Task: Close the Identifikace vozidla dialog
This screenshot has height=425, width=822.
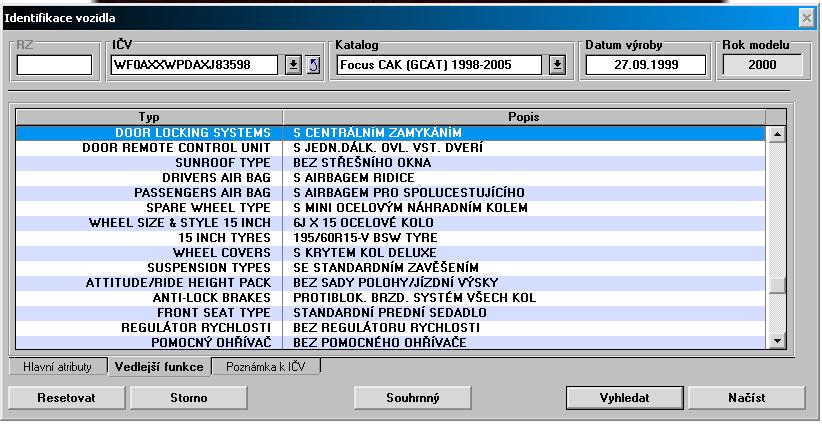Action: pos(806,18)
